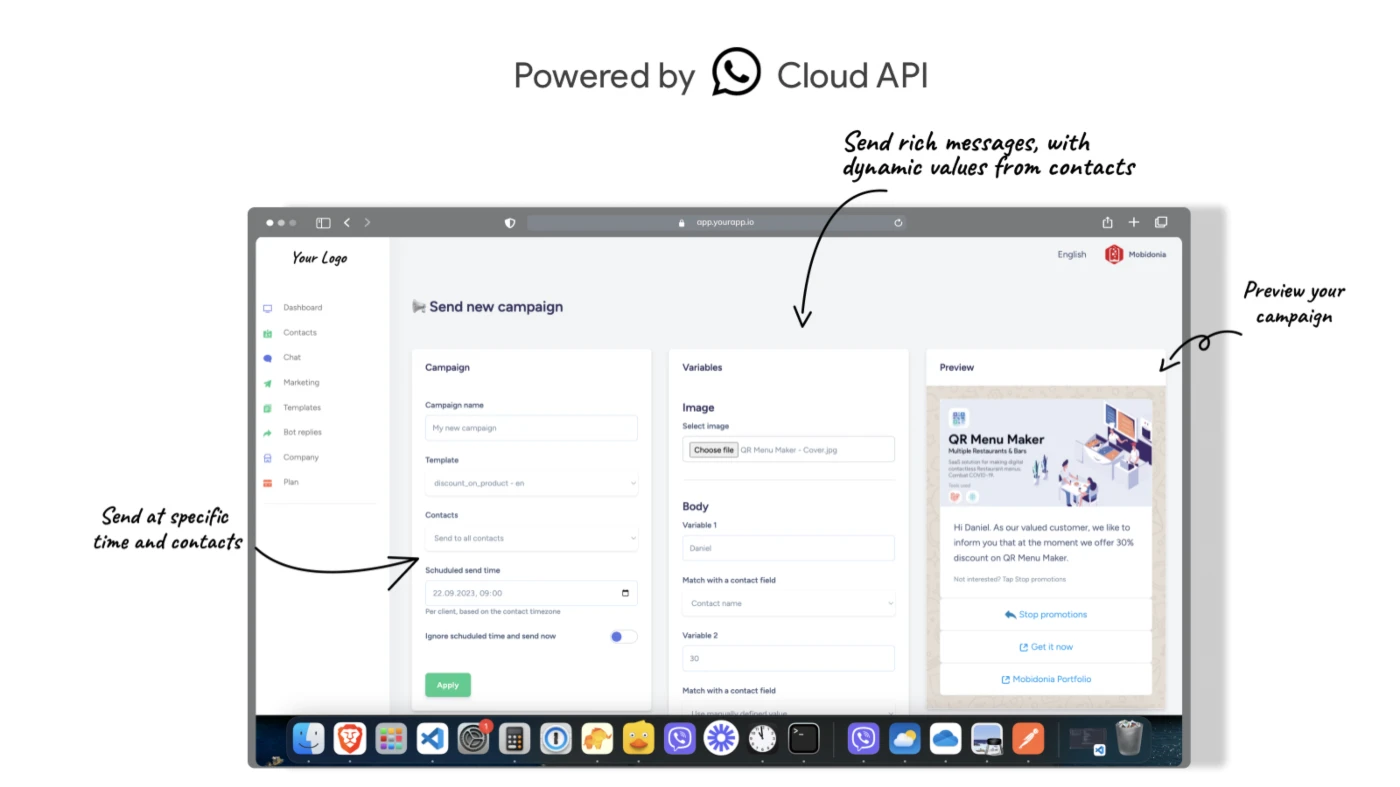Click the English language selector
Screen dimensions: 1400x787
(1071, 255)
